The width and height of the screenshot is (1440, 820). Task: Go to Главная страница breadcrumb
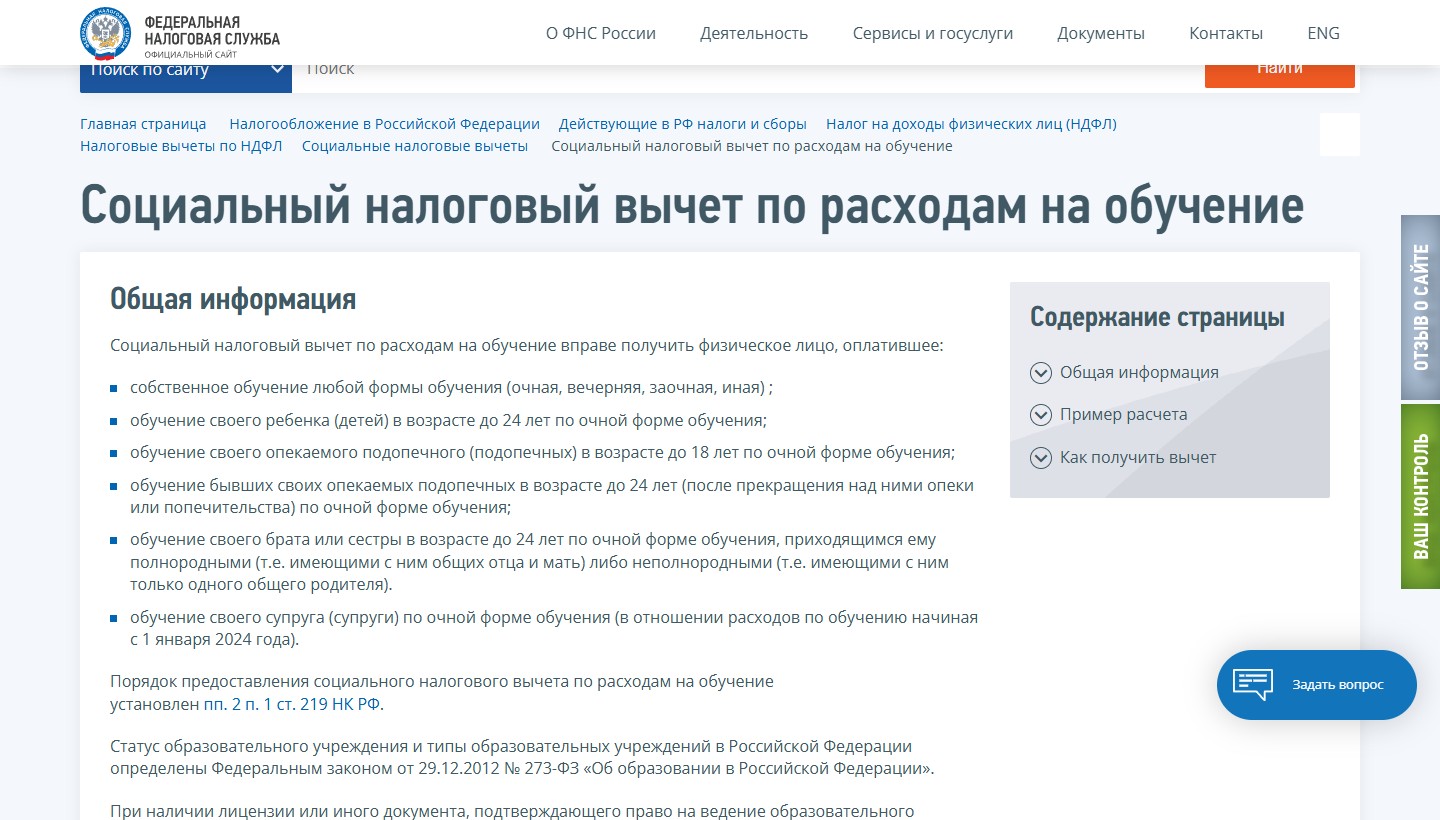tap(143, 124)
